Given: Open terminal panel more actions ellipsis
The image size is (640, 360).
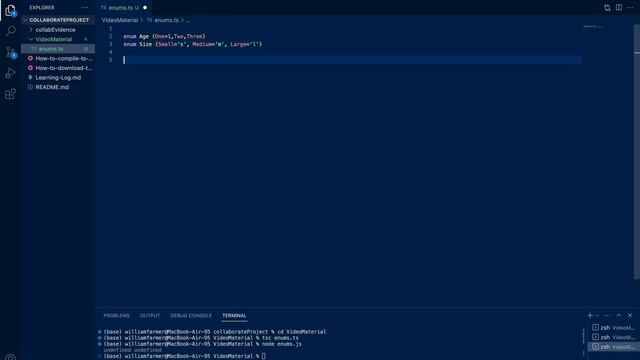Looking at the screenshot, I should (x=607, y=316).
